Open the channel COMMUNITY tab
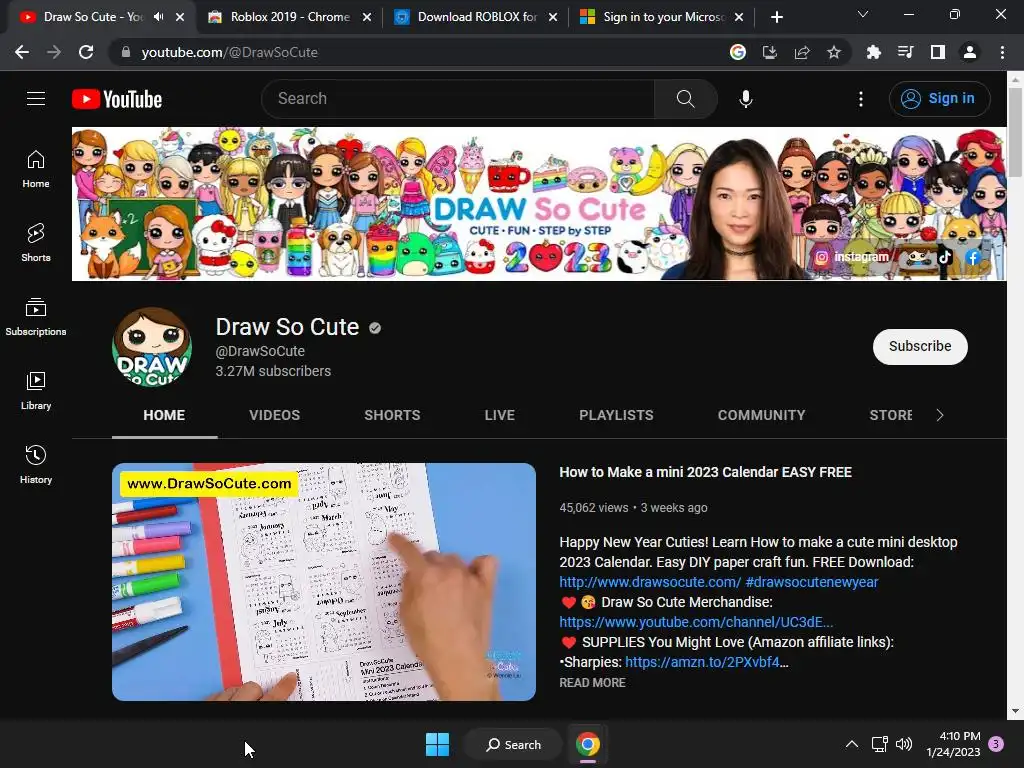This screenshot has width=1024, height=768. pyautogui.click(x=761, y=415)
